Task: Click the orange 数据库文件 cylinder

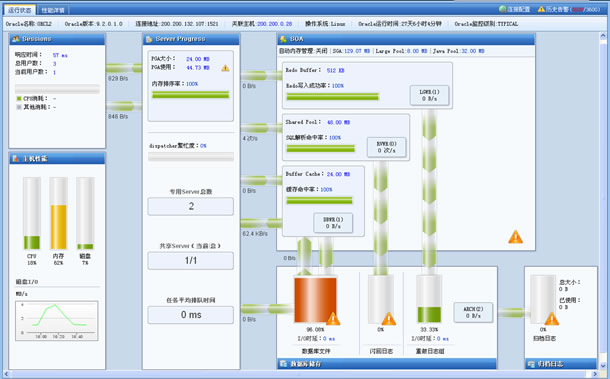Action: 315,299
